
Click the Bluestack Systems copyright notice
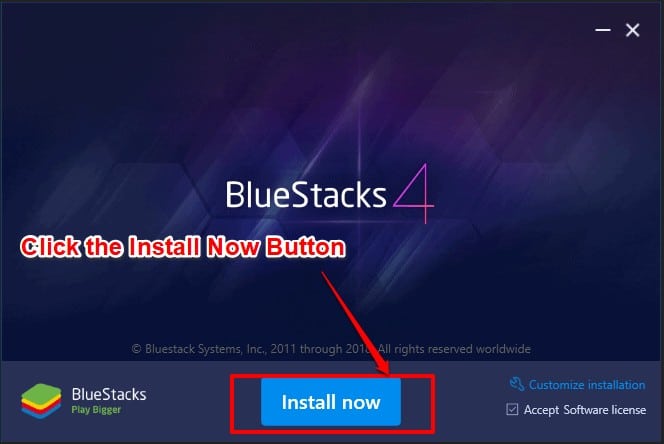tap(331, 349)
